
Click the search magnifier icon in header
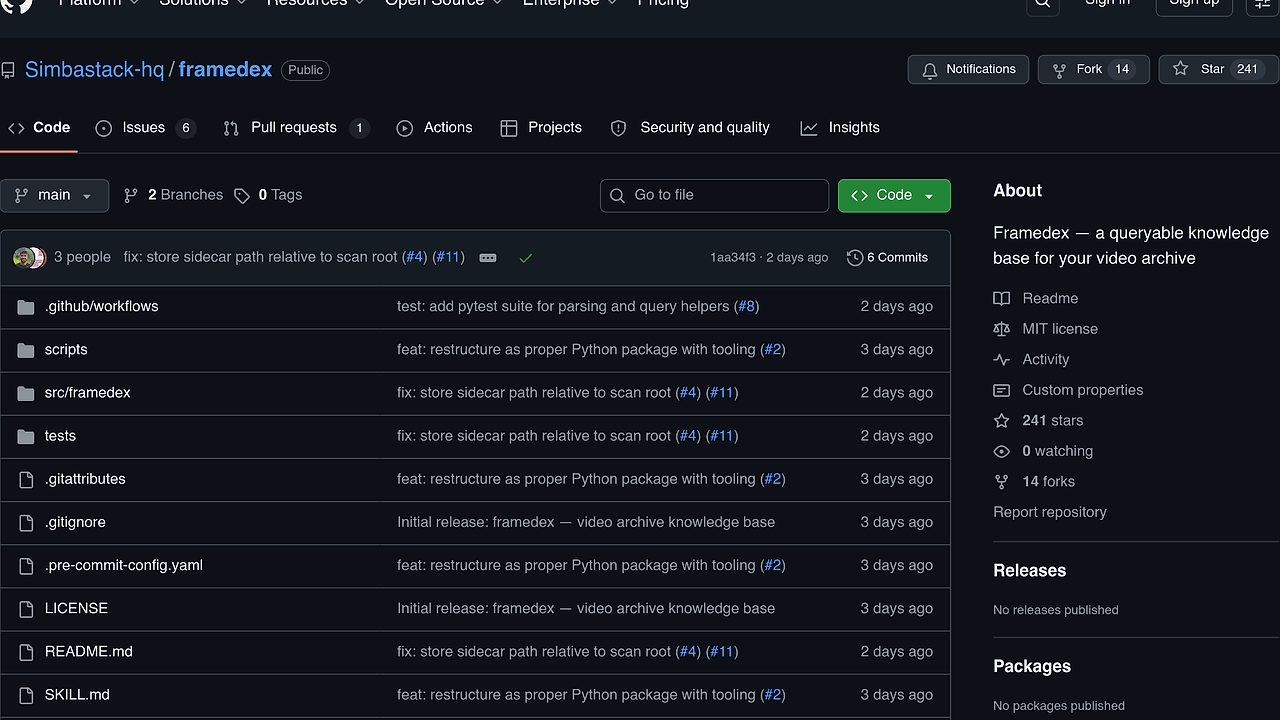point(1043,3)
